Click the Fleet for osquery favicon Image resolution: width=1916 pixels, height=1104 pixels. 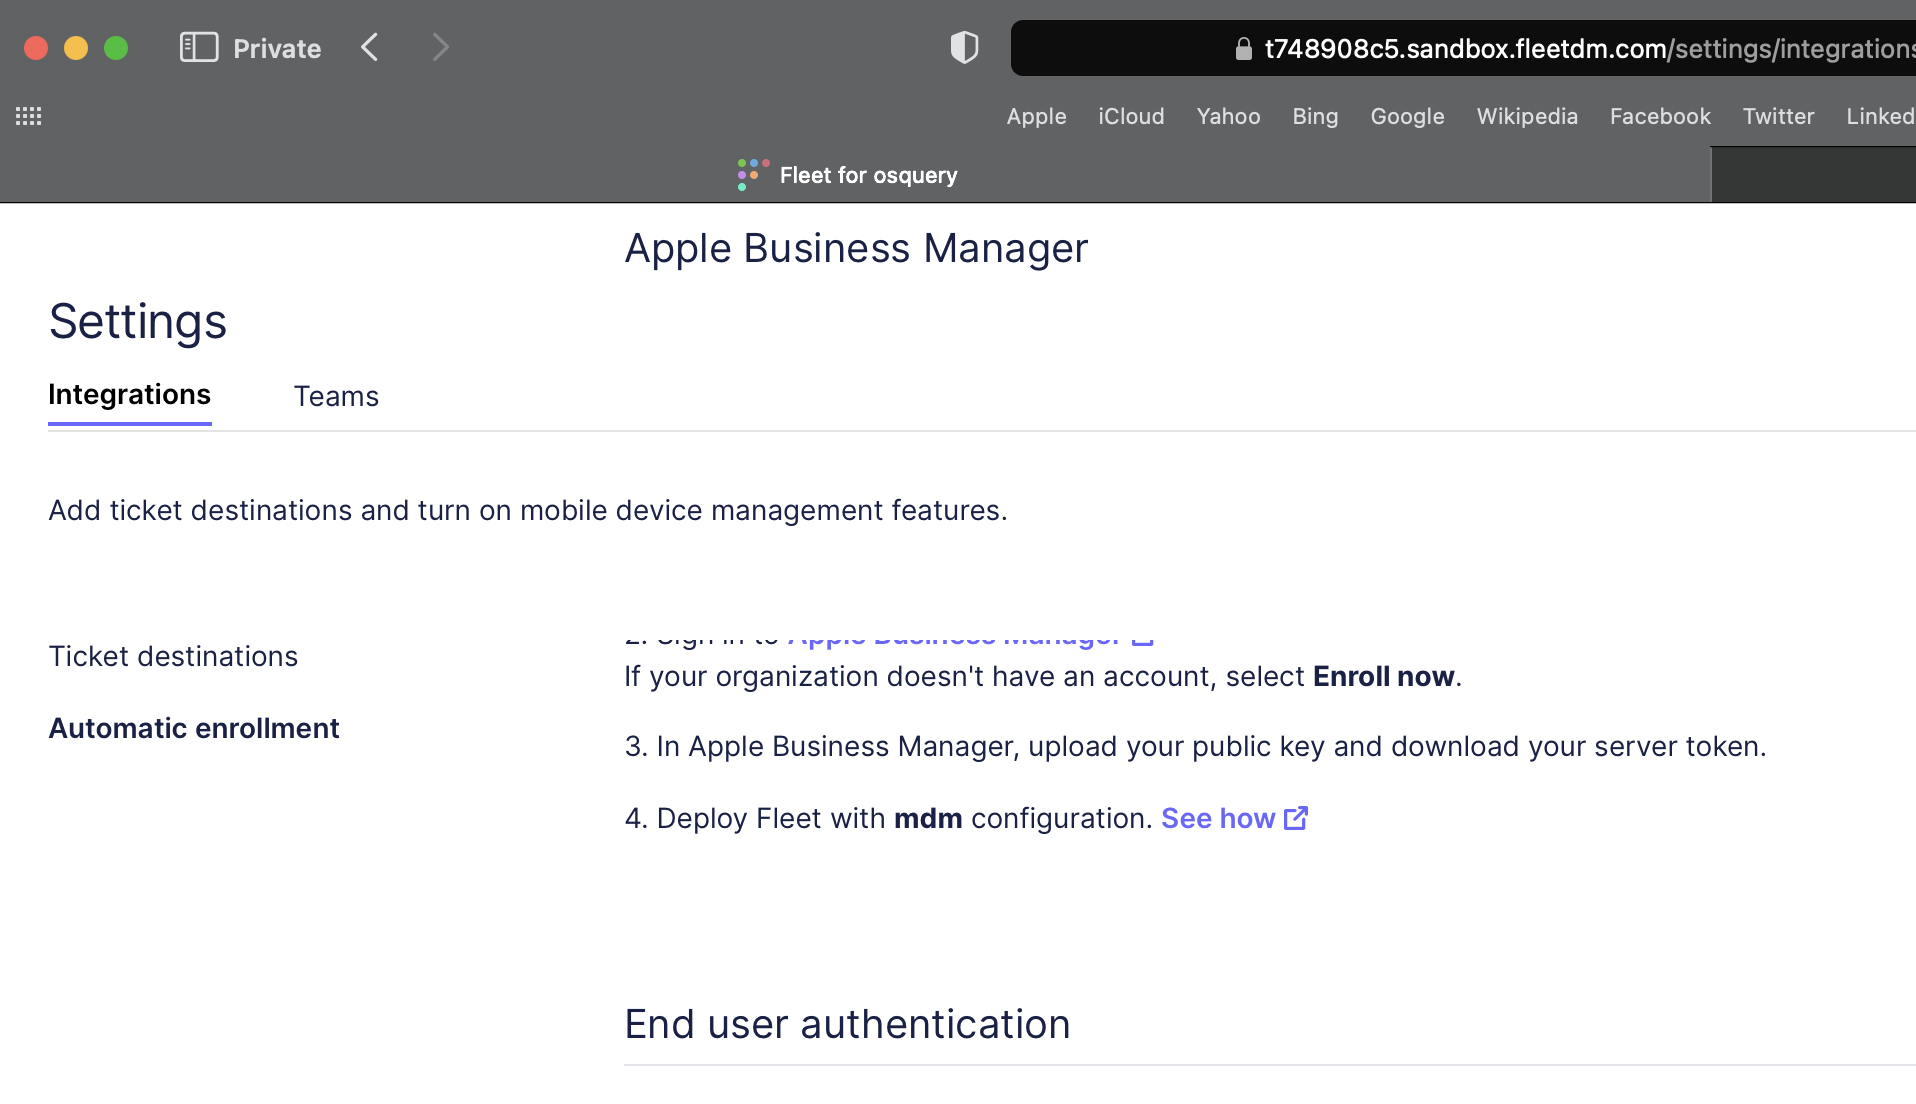click(750, 174)
